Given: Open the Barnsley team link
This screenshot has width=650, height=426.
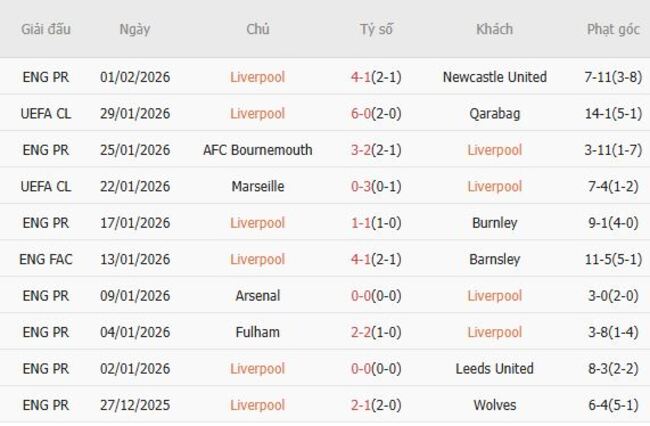Looking at the screenshot, I should click(494, 260).
